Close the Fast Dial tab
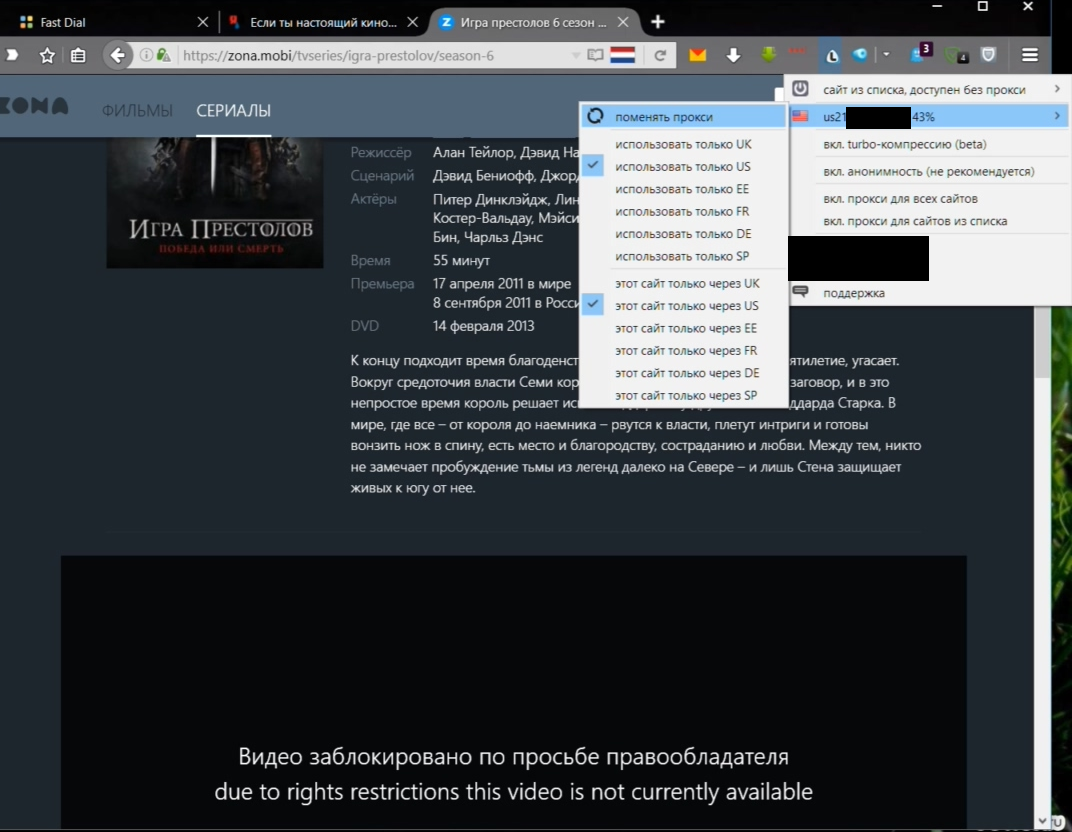The width and height of the screenshot is (1072, 832). 202,22
